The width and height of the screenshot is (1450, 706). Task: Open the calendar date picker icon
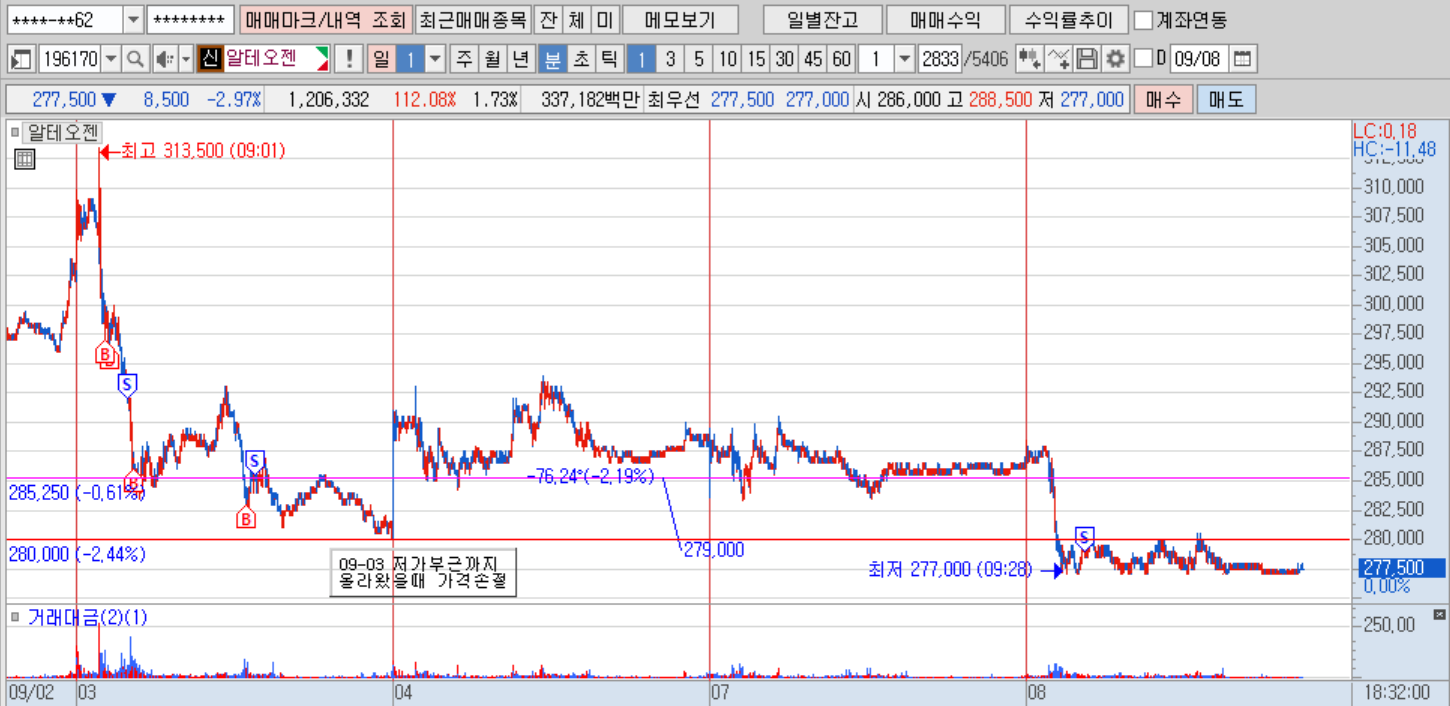pyautogui.click(x=1242, y=59)
